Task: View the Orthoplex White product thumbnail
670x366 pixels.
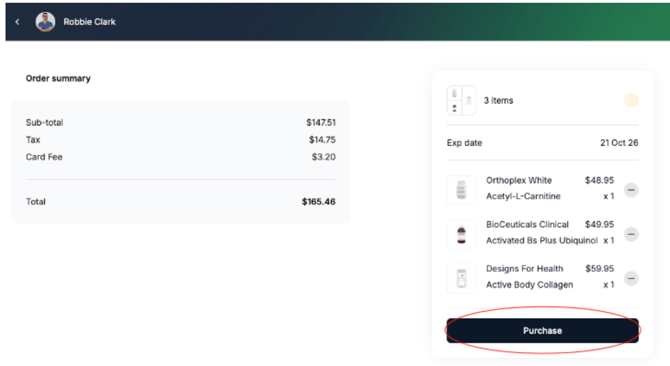Action: point(461,190)
